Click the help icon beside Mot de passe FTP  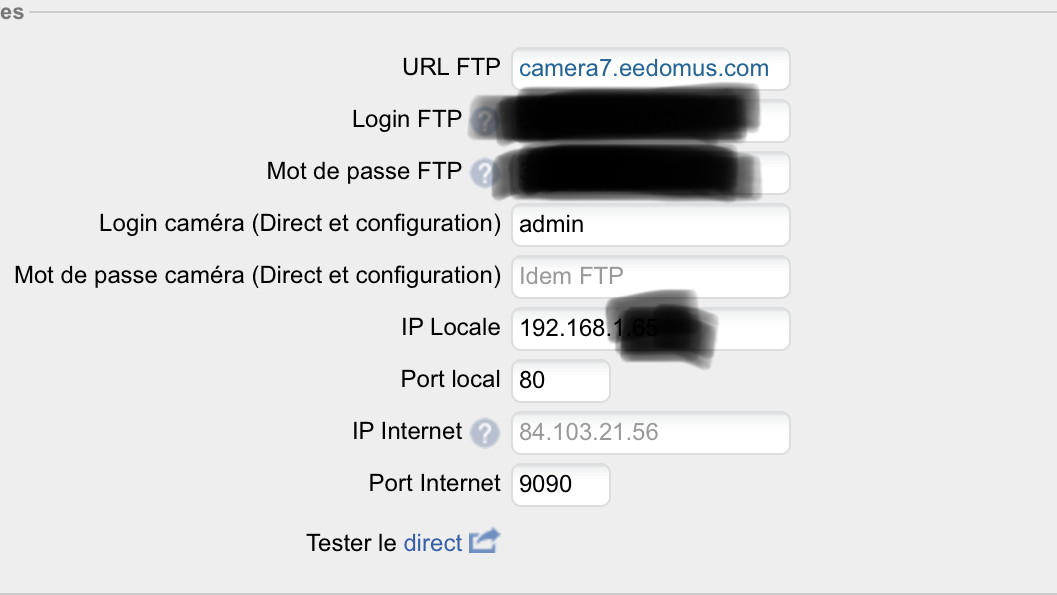[484, 173]
